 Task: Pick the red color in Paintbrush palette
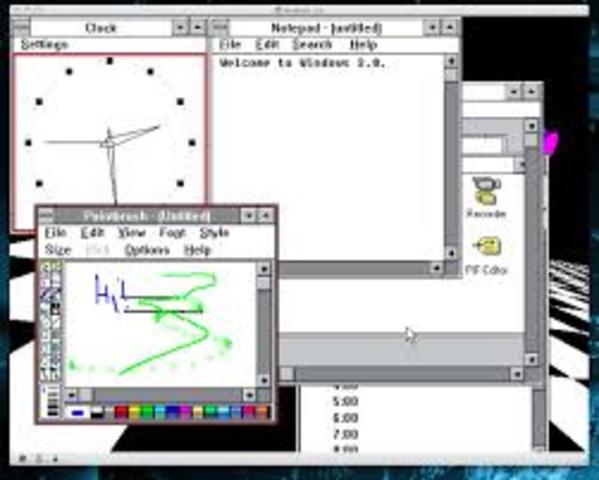(x=121, y=413)
